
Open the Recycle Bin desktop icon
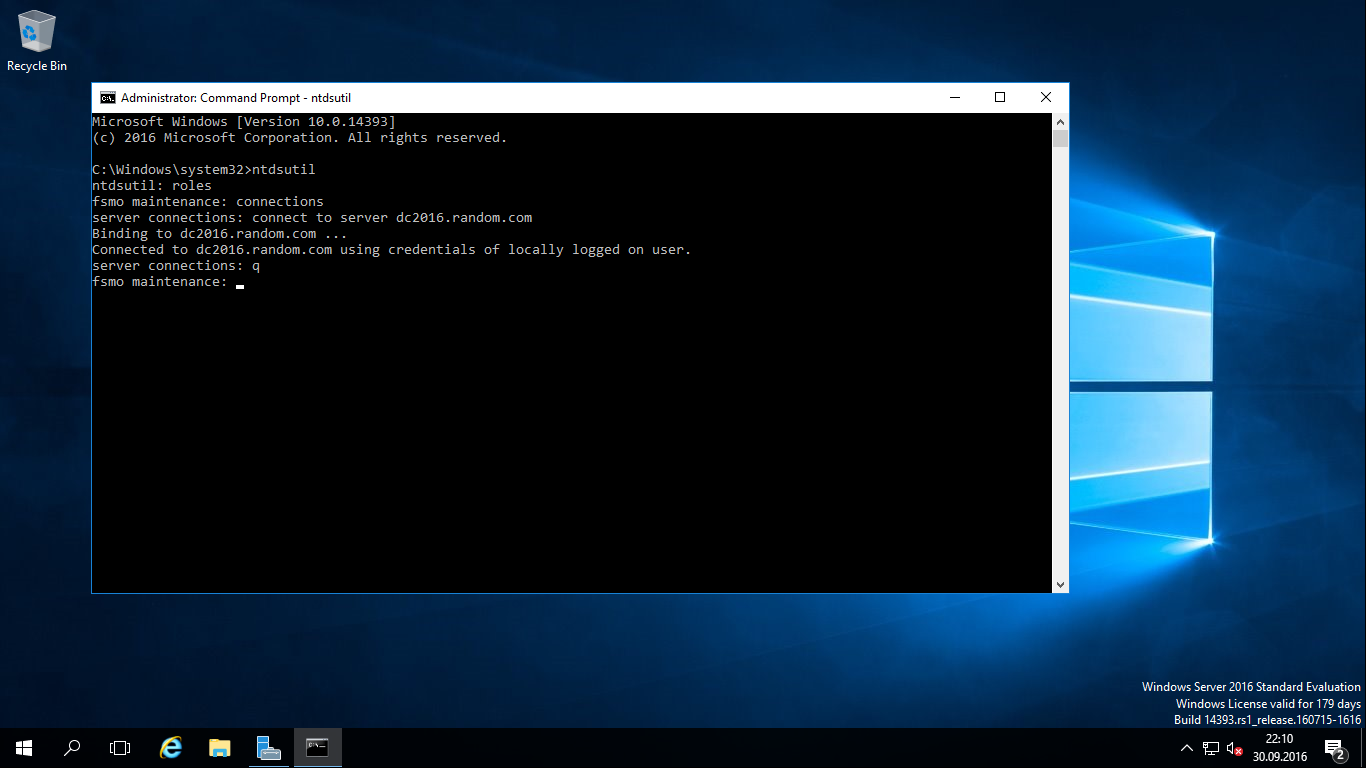pos(37,41)
